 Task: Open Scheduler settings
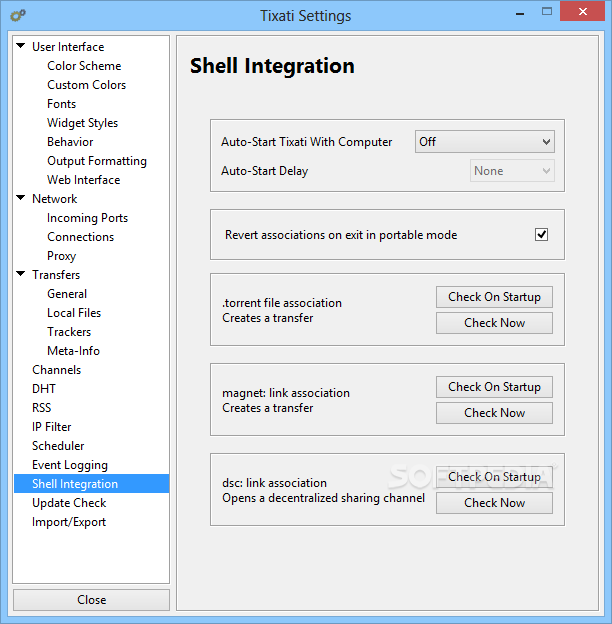pyautogui.click(x=58, y=446)
